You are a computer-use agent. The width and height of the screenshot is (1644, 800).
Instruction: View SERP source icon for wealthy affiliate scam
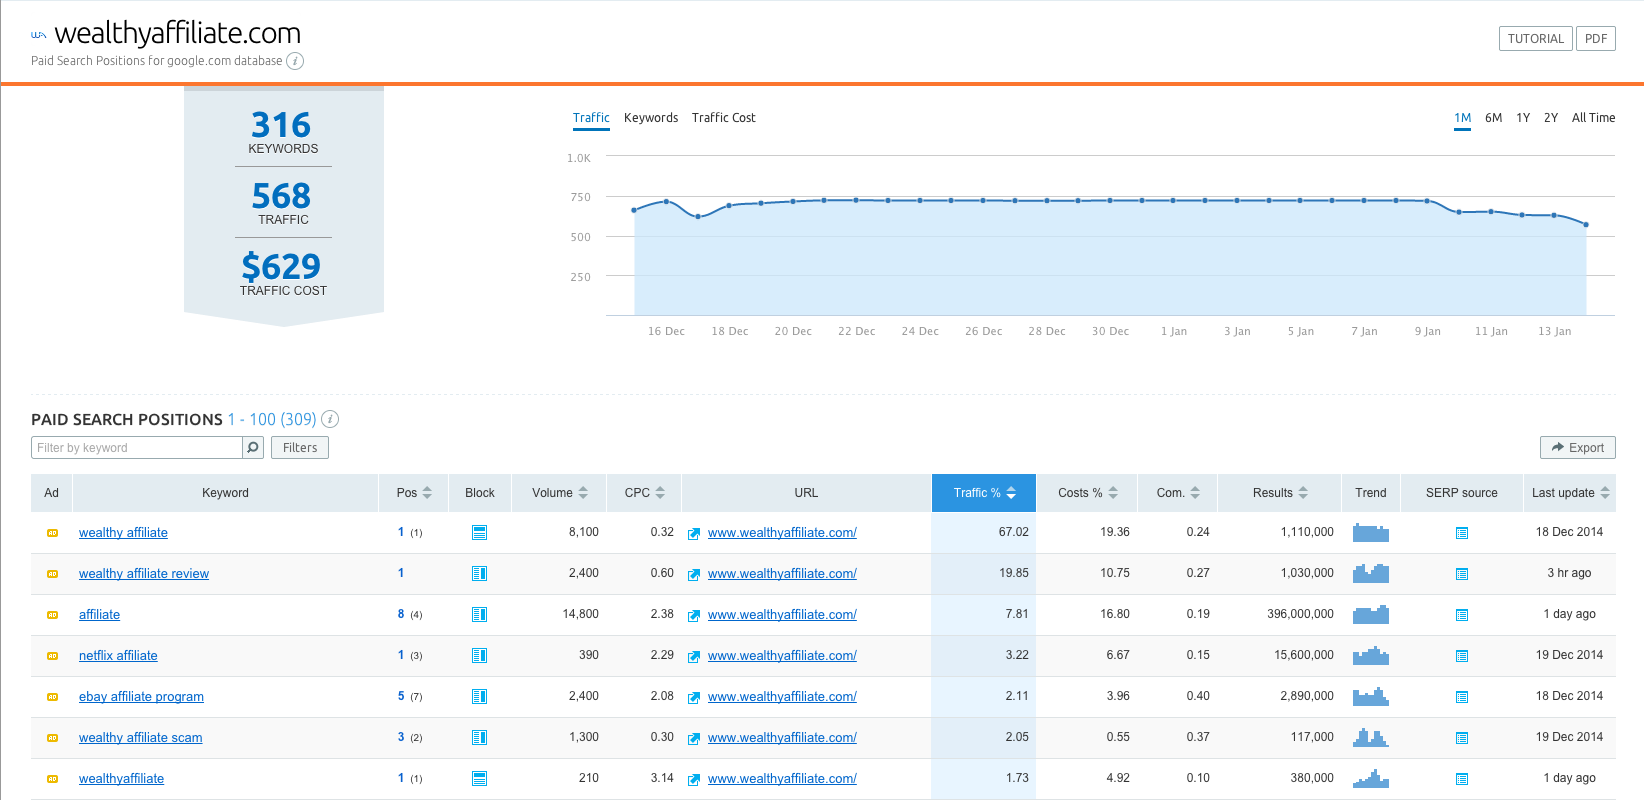point(1462,738)
